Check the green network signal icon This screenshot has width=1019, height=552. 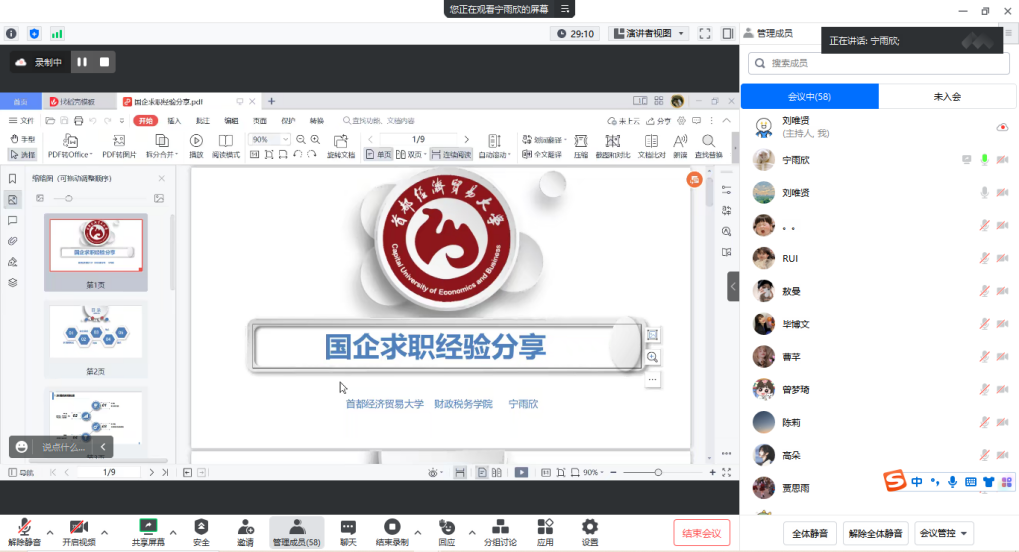click(57, 34)
